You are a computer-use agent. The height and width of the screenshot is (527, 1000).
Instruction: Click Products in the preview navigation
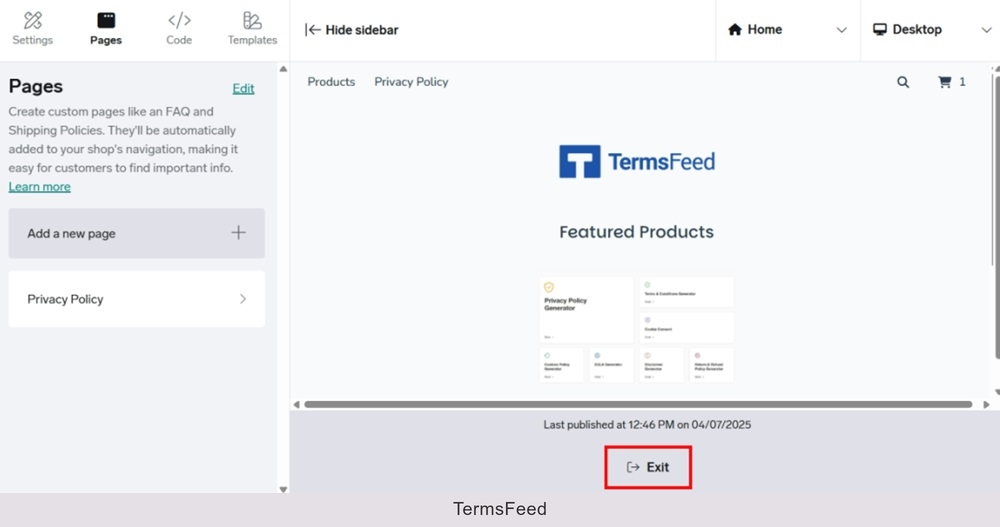point(331,82)
